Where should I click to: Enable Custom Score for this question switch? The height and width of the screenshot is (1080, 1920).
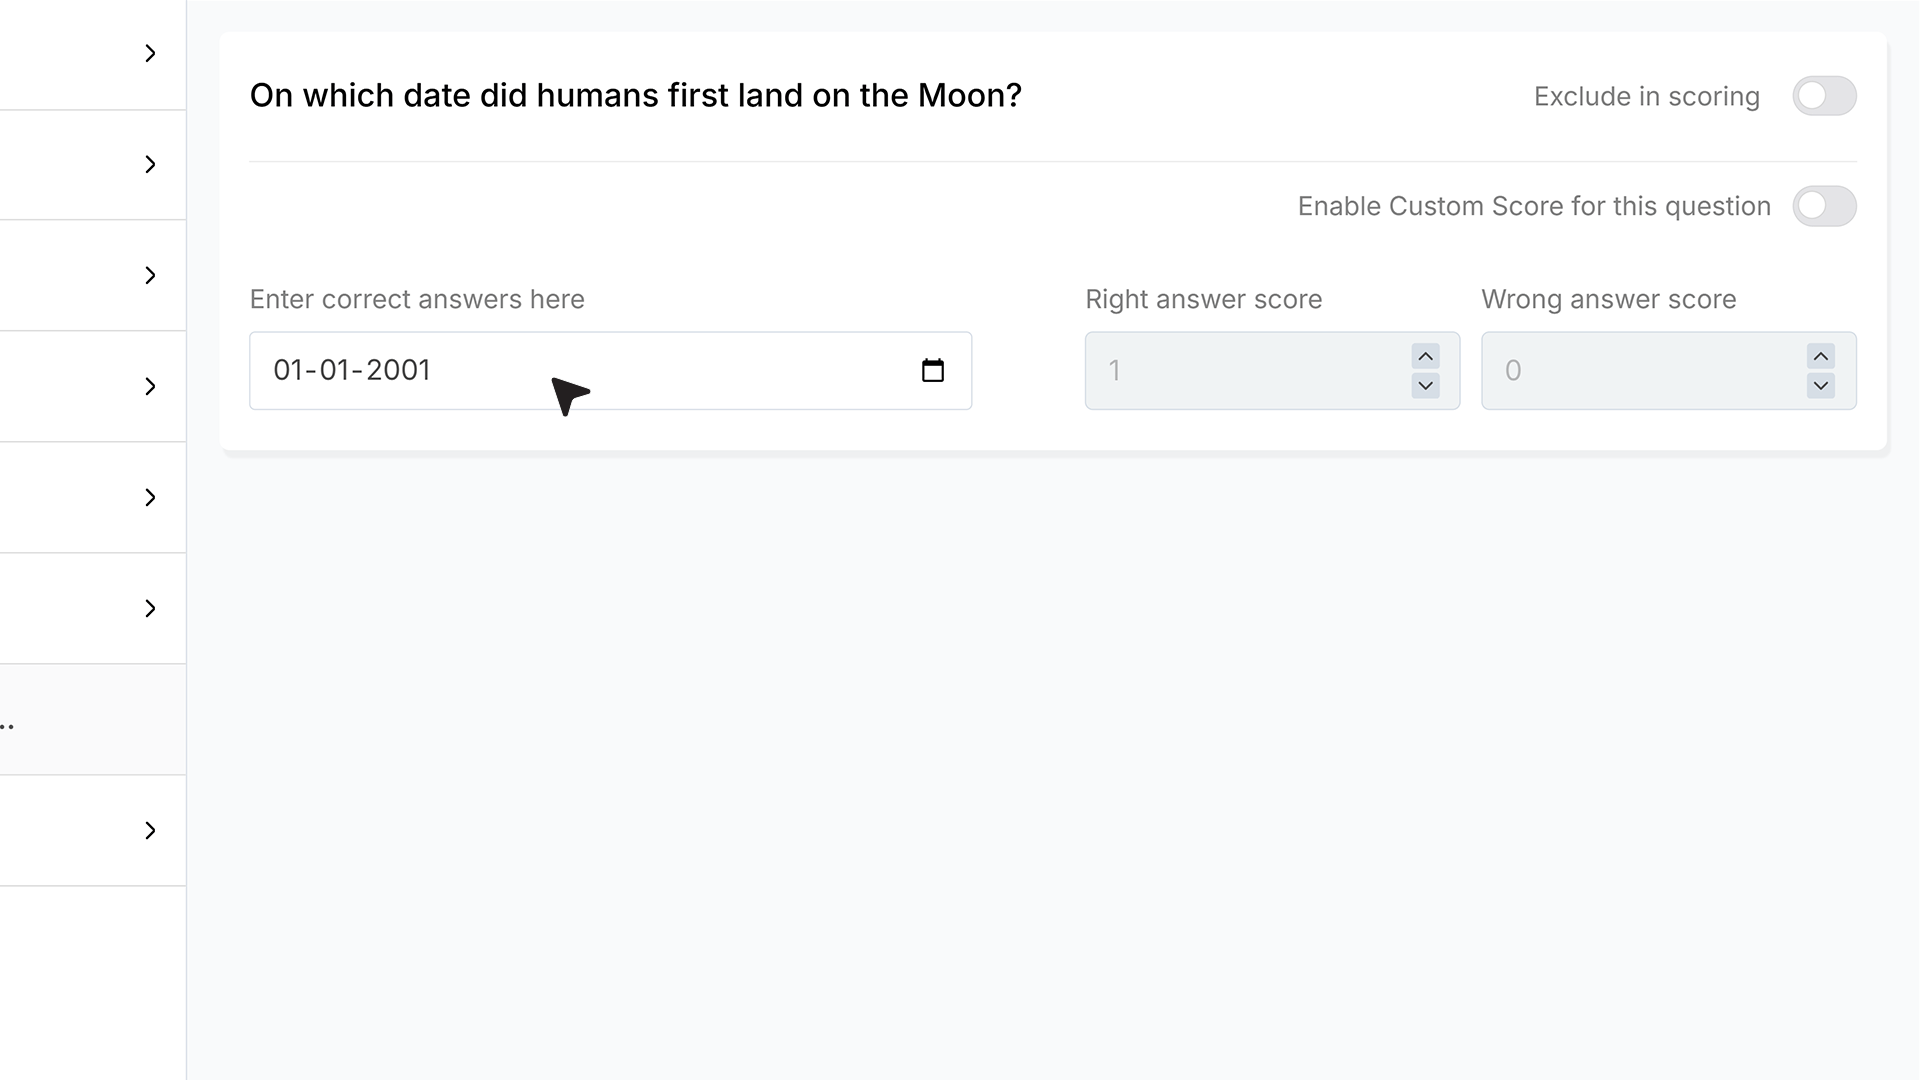[1824, 206]
